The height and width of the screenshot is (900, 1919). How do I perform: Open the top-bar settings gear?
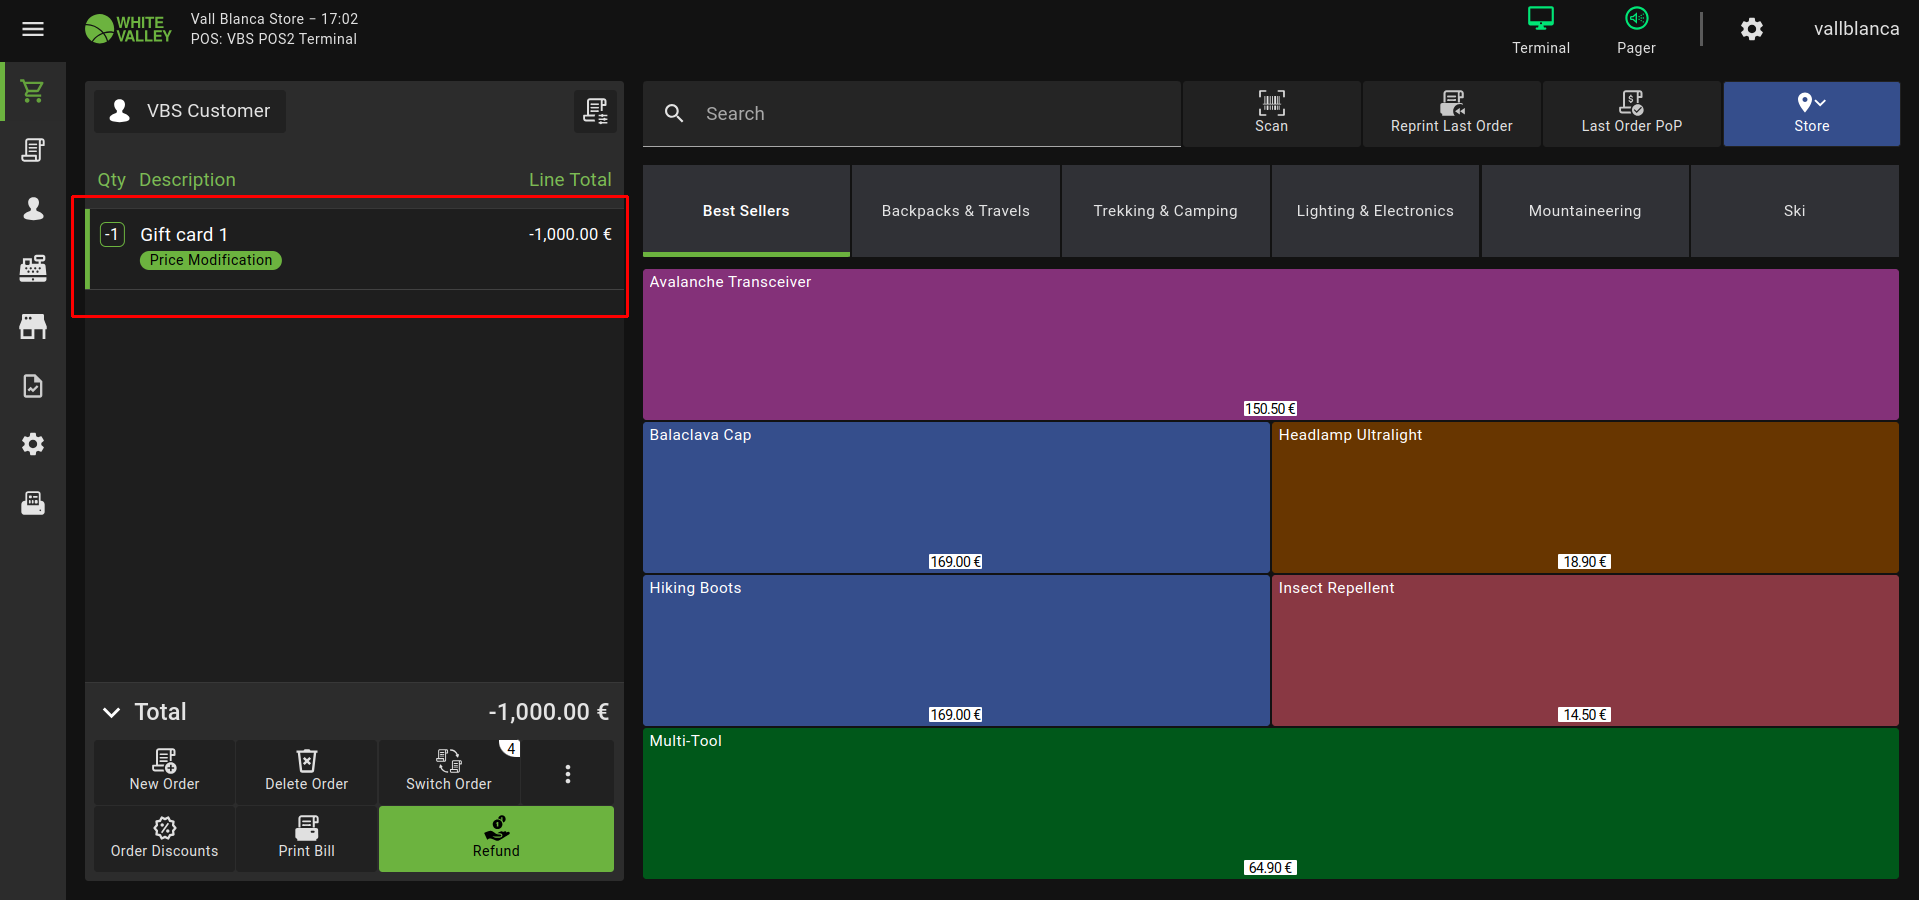(x=1751, y=29)
